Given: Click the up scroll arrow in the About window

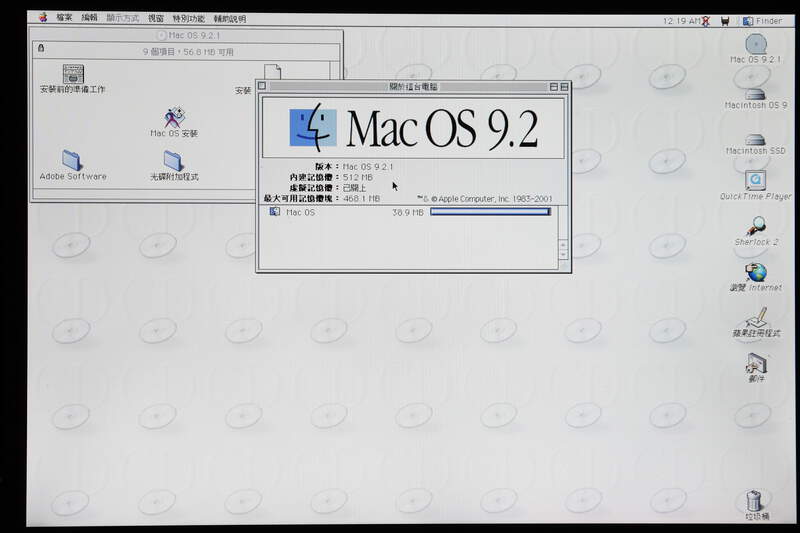Looking at the screenshot, I should pos(563,245).
